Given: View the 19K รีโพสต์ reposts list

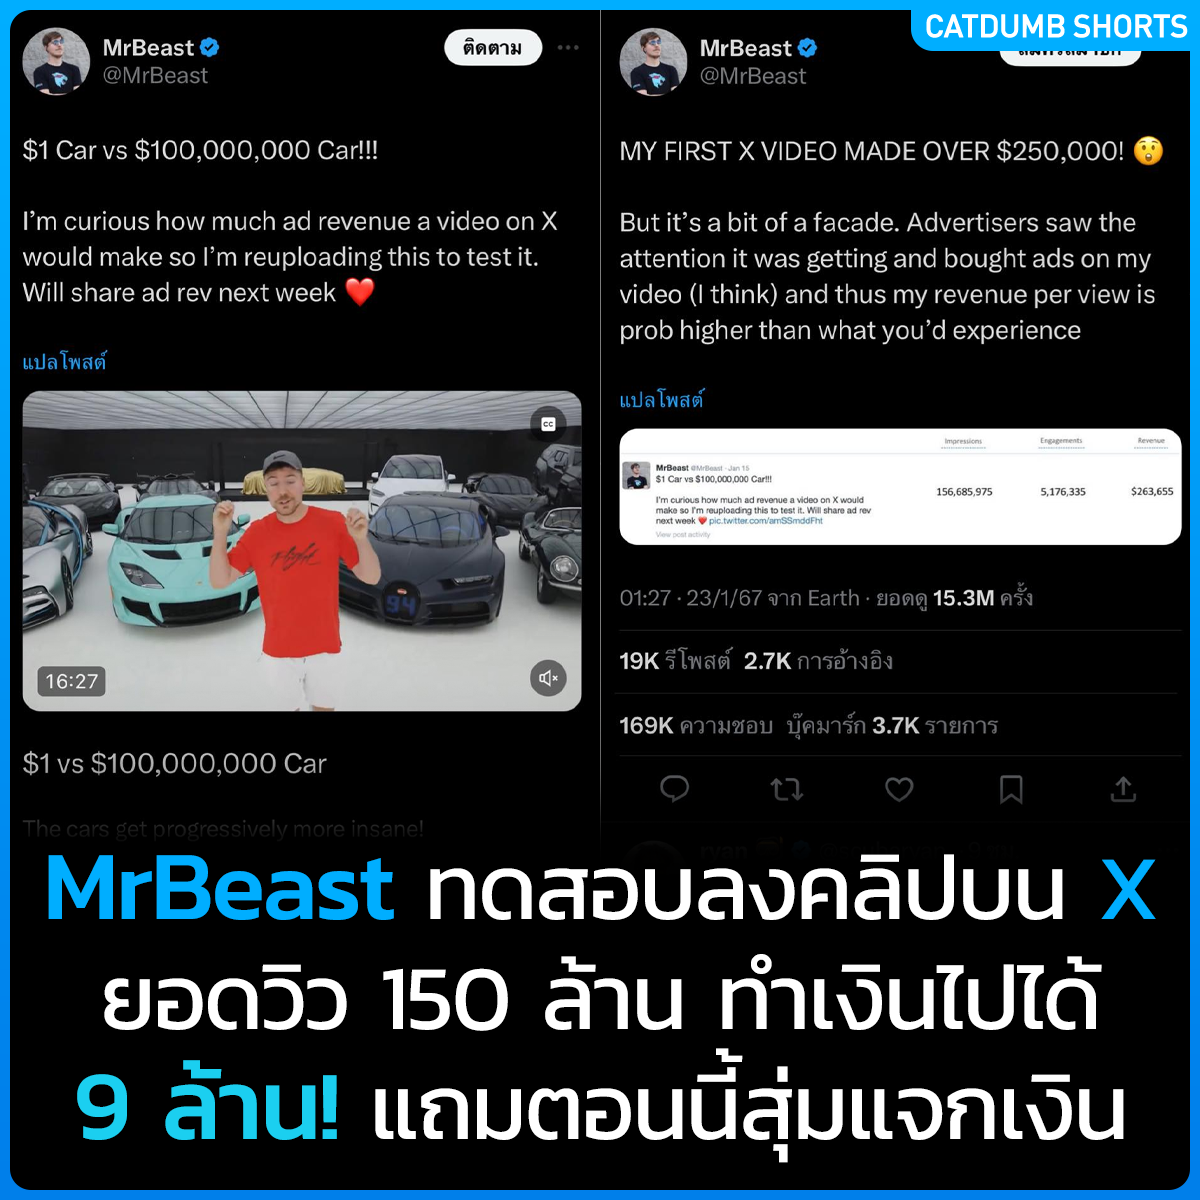Looking at the screenshot, I should (x=675, y=661).
